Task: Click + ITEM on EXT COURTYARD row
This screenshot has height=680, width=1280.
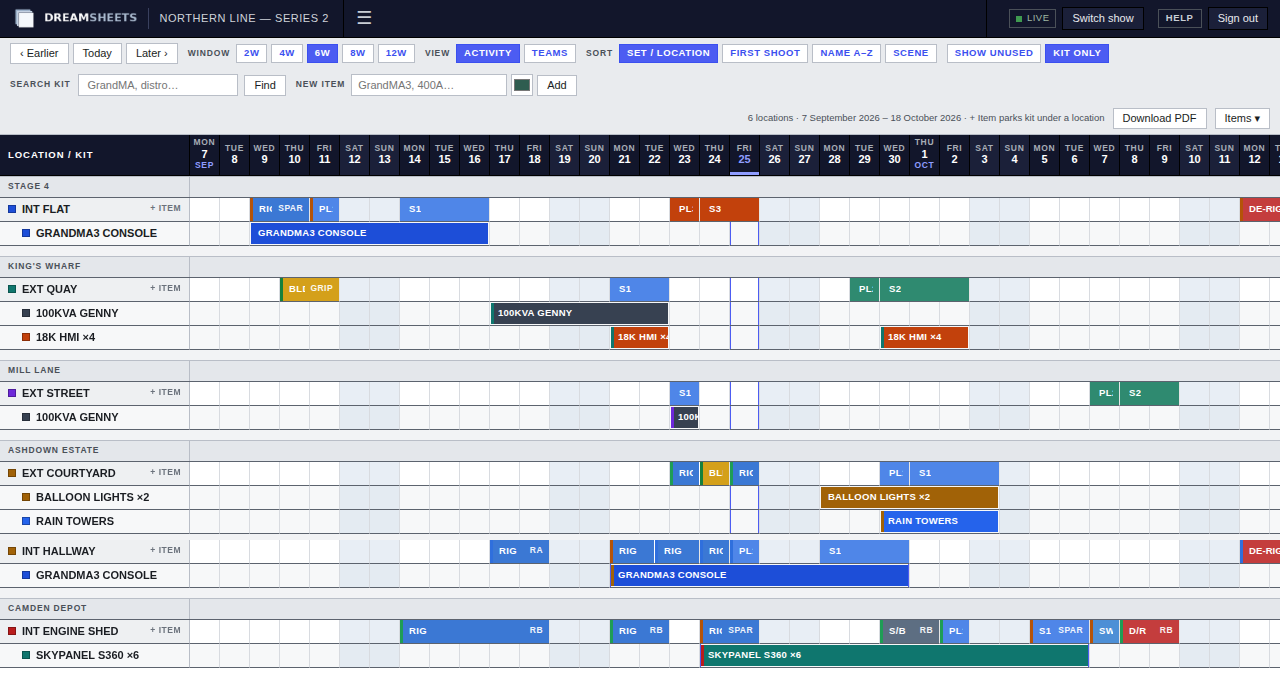Action: 165,472
